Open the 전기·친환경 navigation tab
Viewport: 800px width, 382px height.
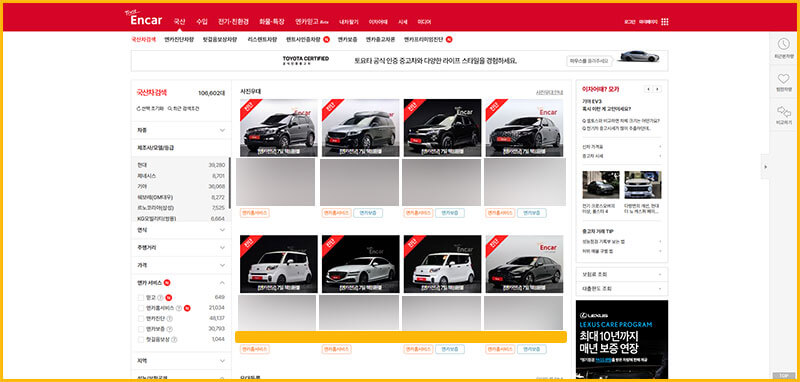pyautogui.click(x=233, y=22)
